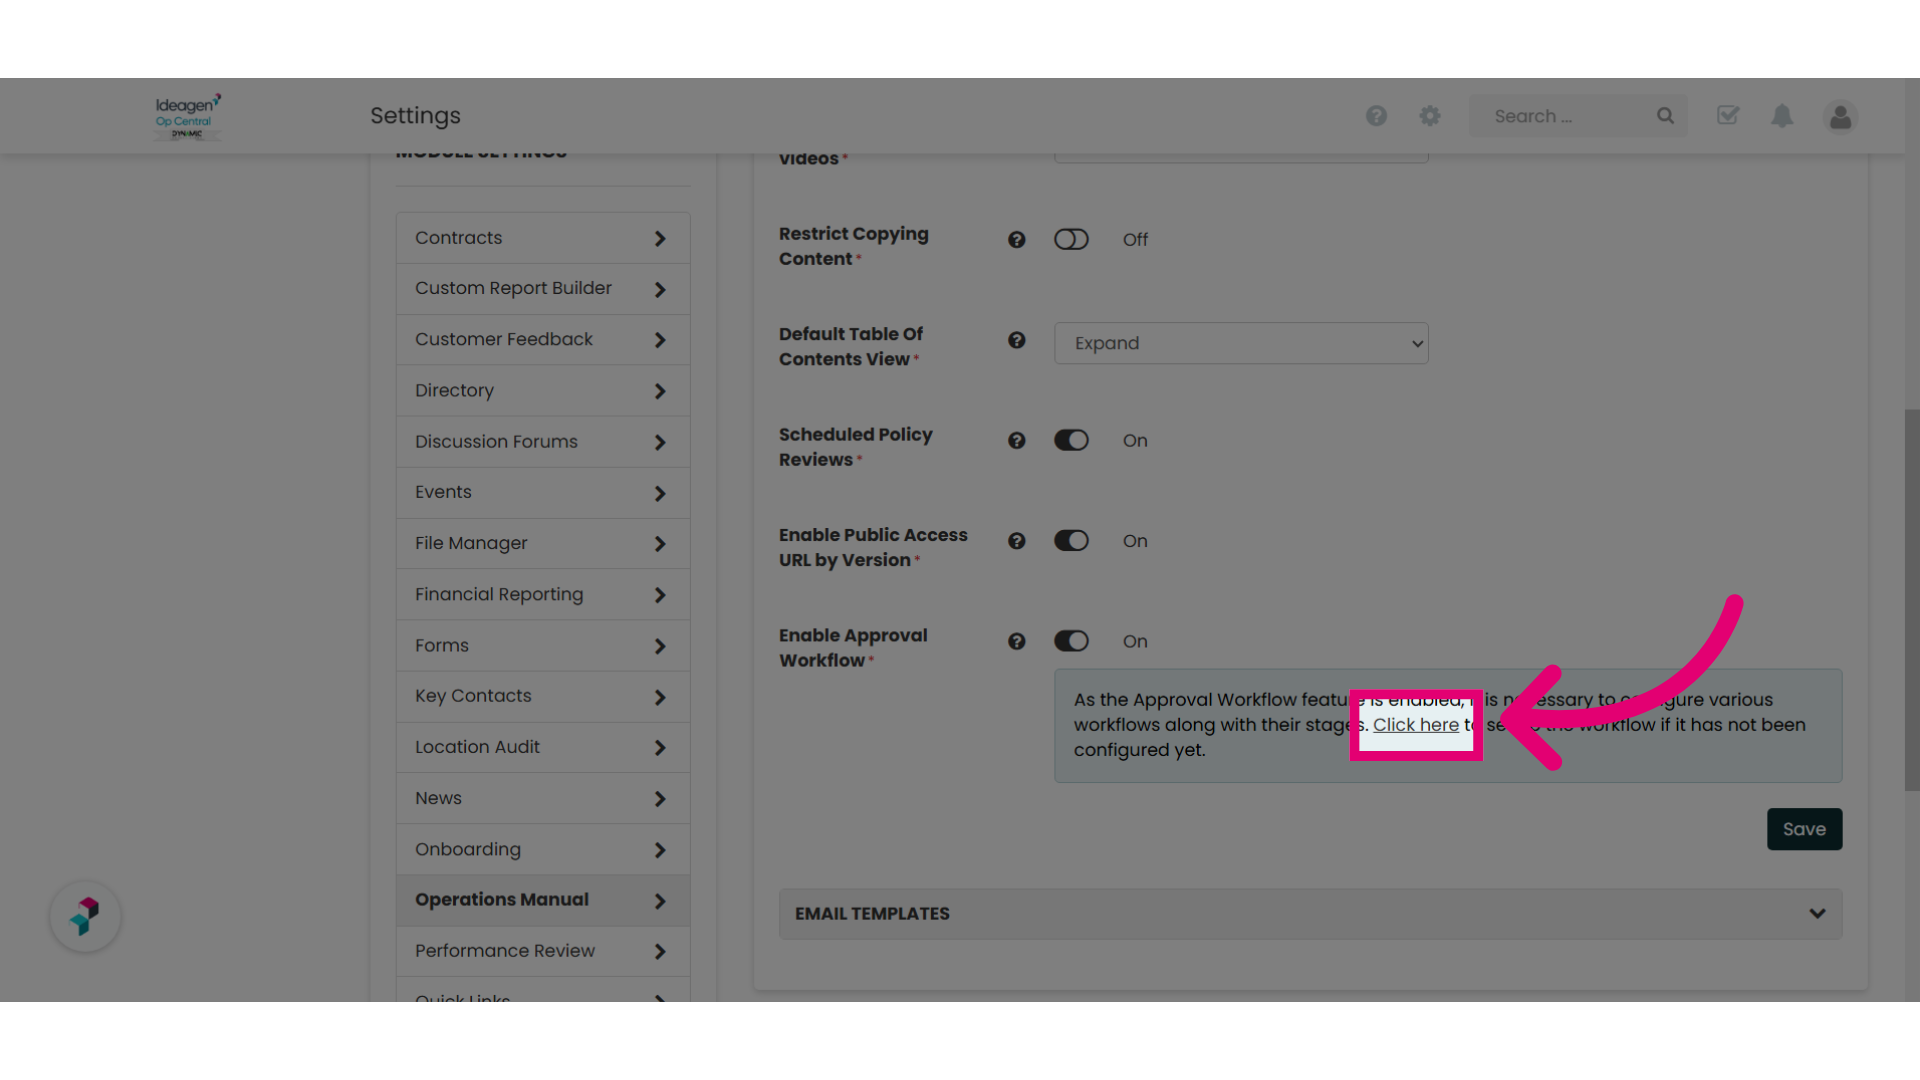Disable Enable Public Access URL toggle

pos(1071,541)
